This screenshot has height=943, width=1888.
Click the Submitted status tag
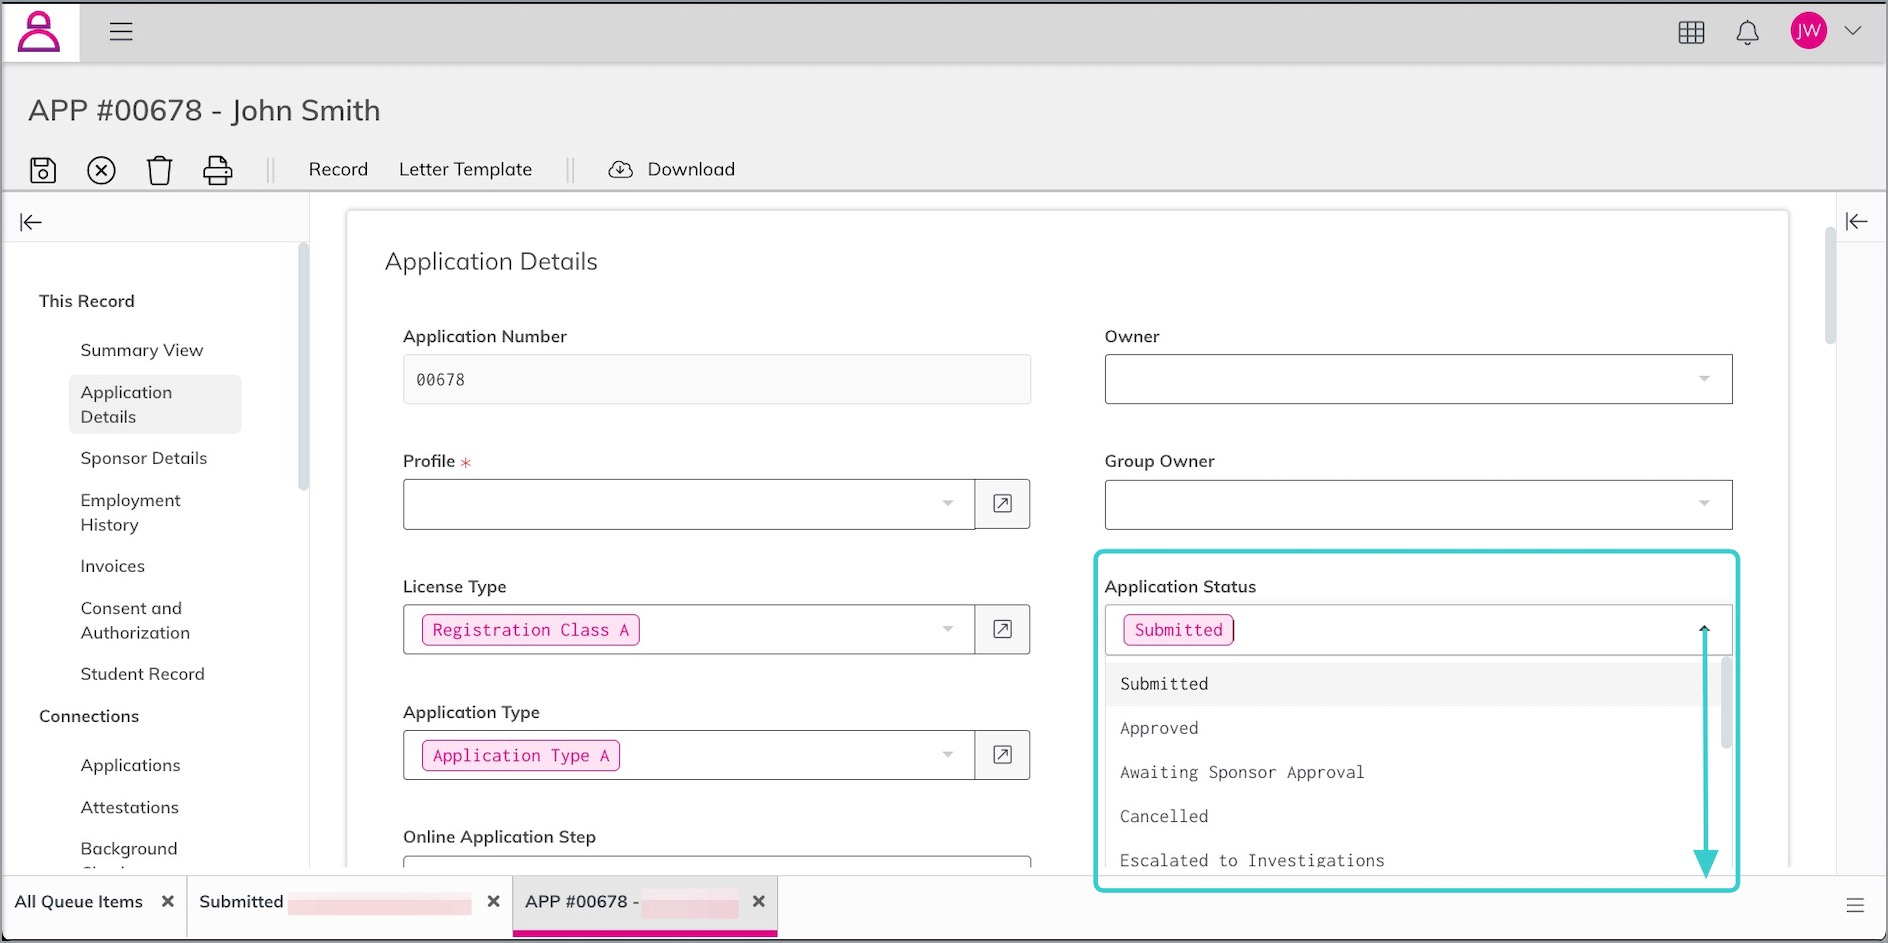point(1179,630)
